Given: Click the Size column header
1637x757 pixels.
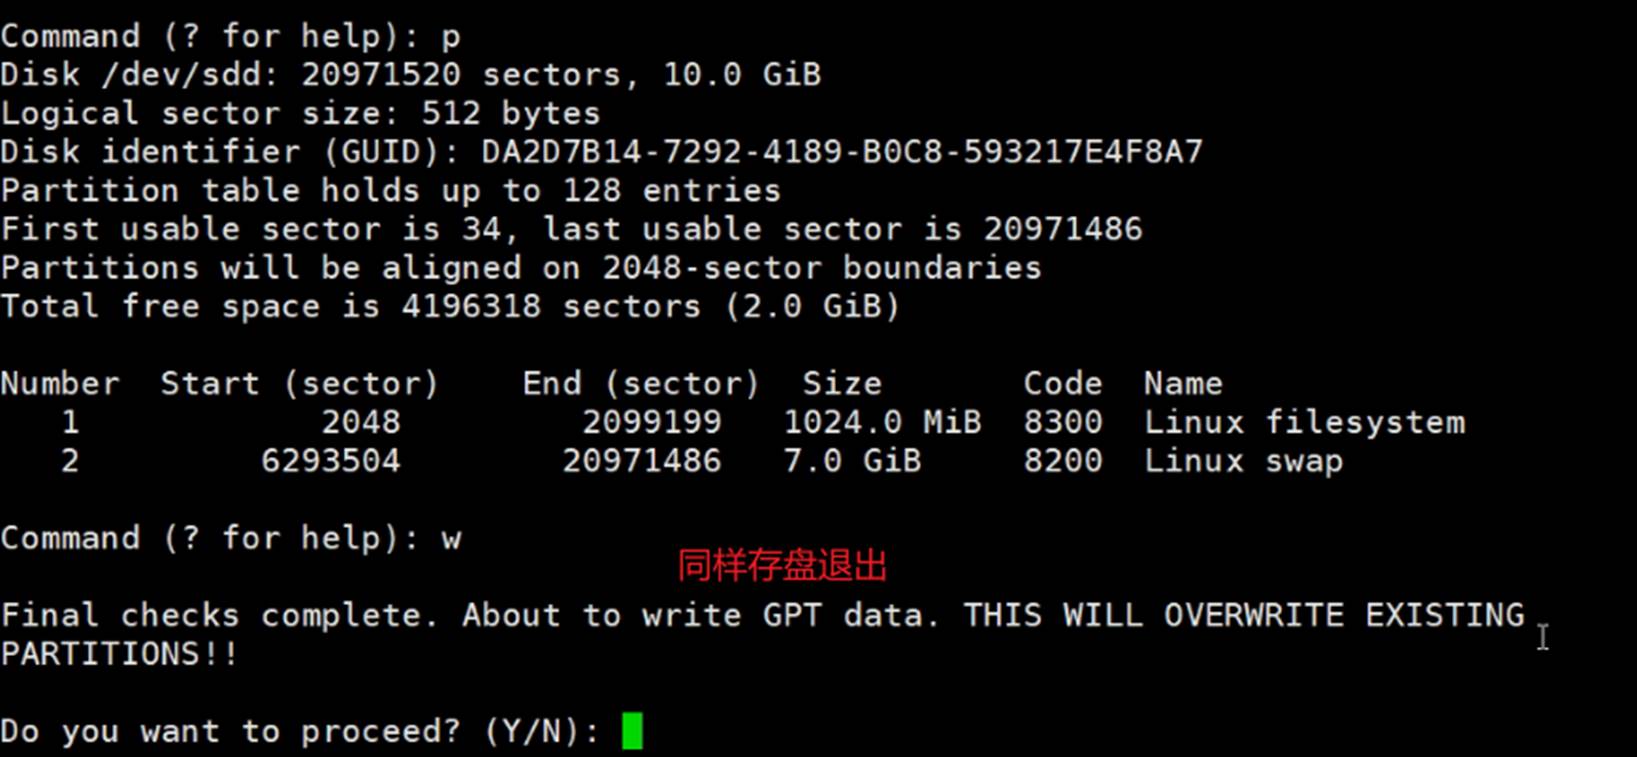Looking at the screenshot, I should click(x=842, y=384).
